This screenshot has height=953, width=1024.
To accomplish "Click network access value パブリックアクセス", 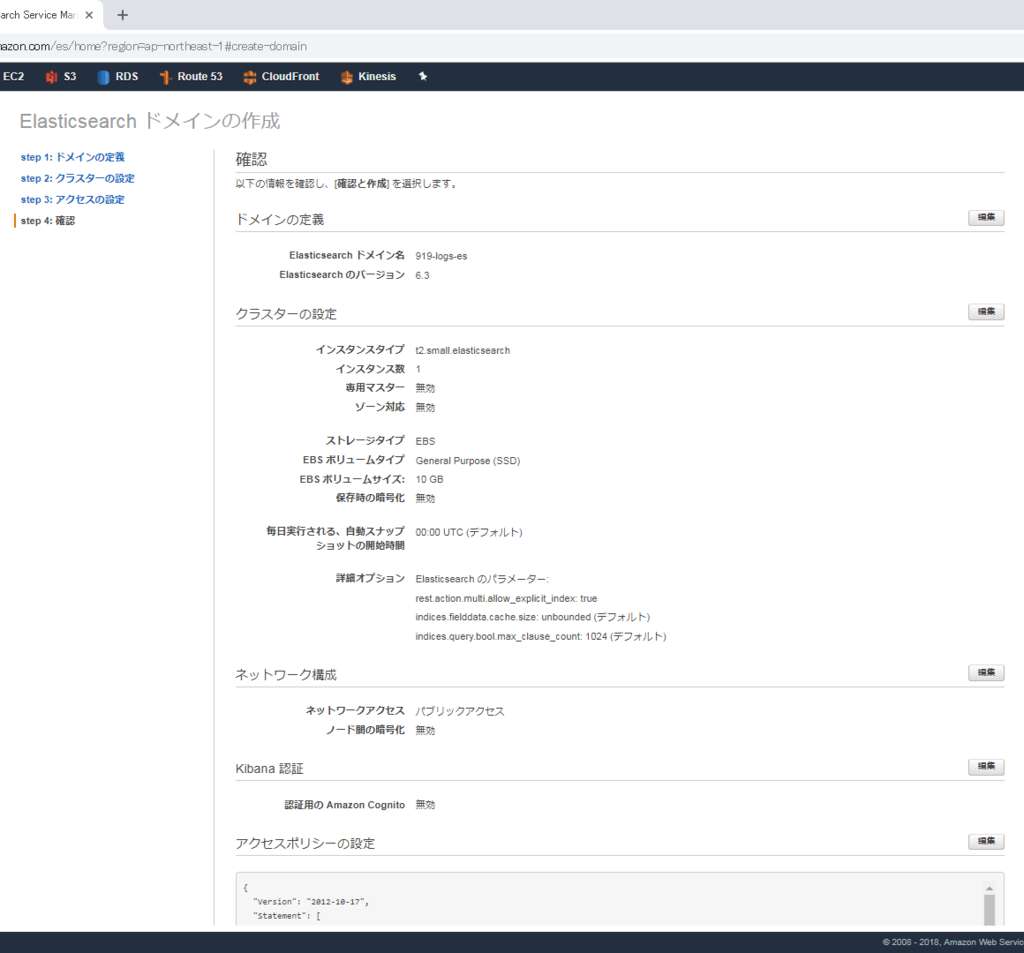I will pos(460,711).
